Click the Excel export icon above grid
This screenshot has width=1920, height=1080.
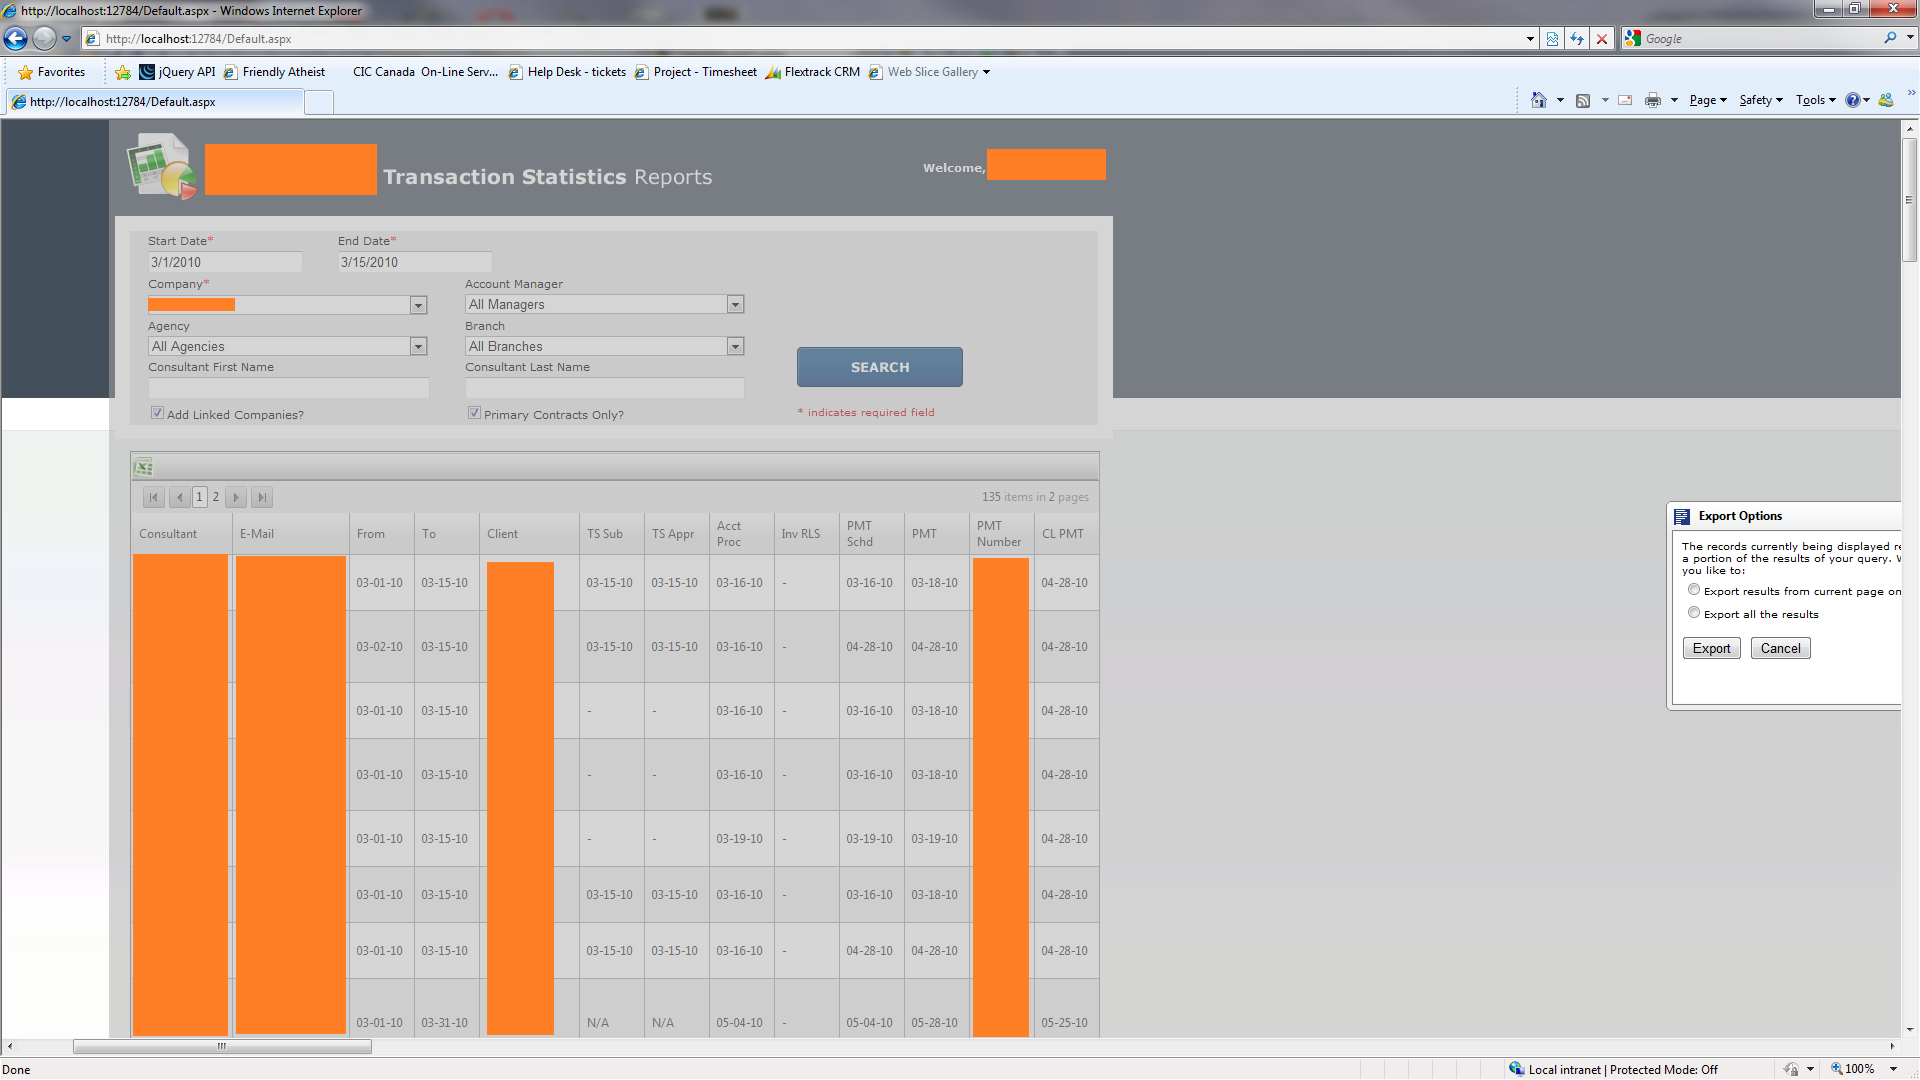(x=144, y=467)
